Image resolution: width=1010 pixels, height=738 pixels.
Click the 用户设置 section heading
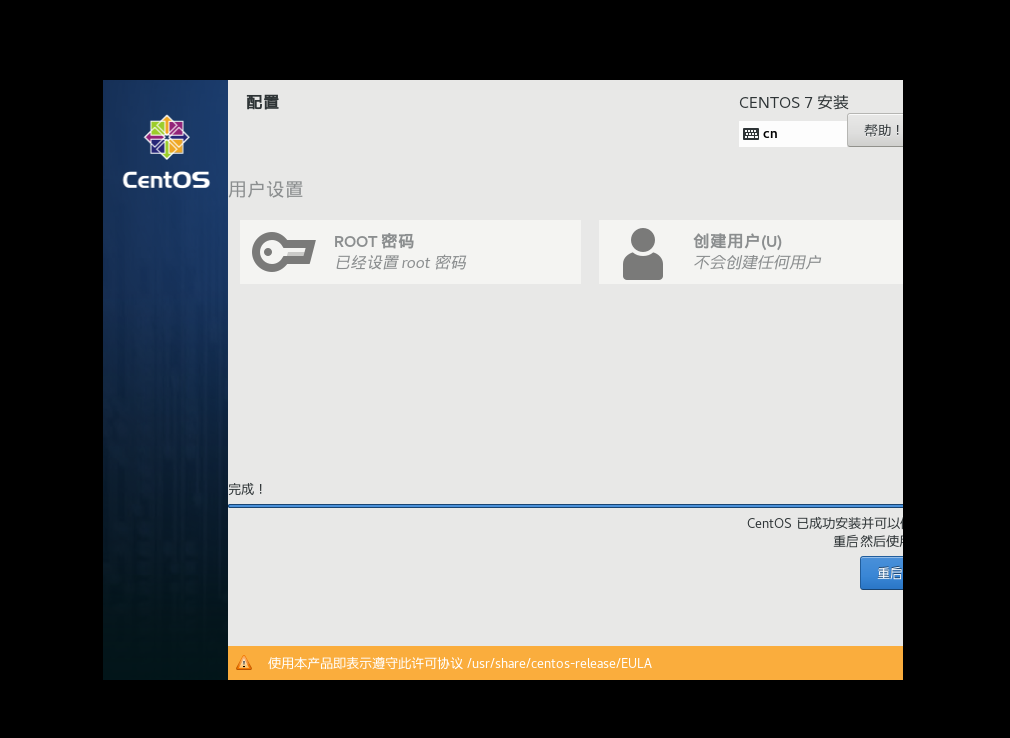266,189
